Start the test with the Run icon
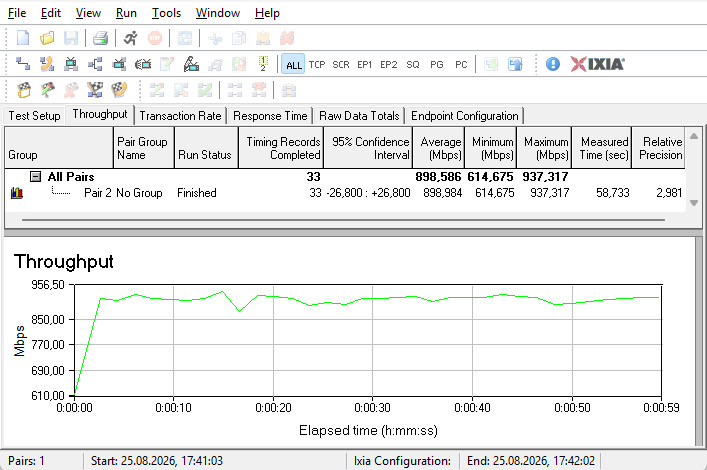 coord(131,38)
